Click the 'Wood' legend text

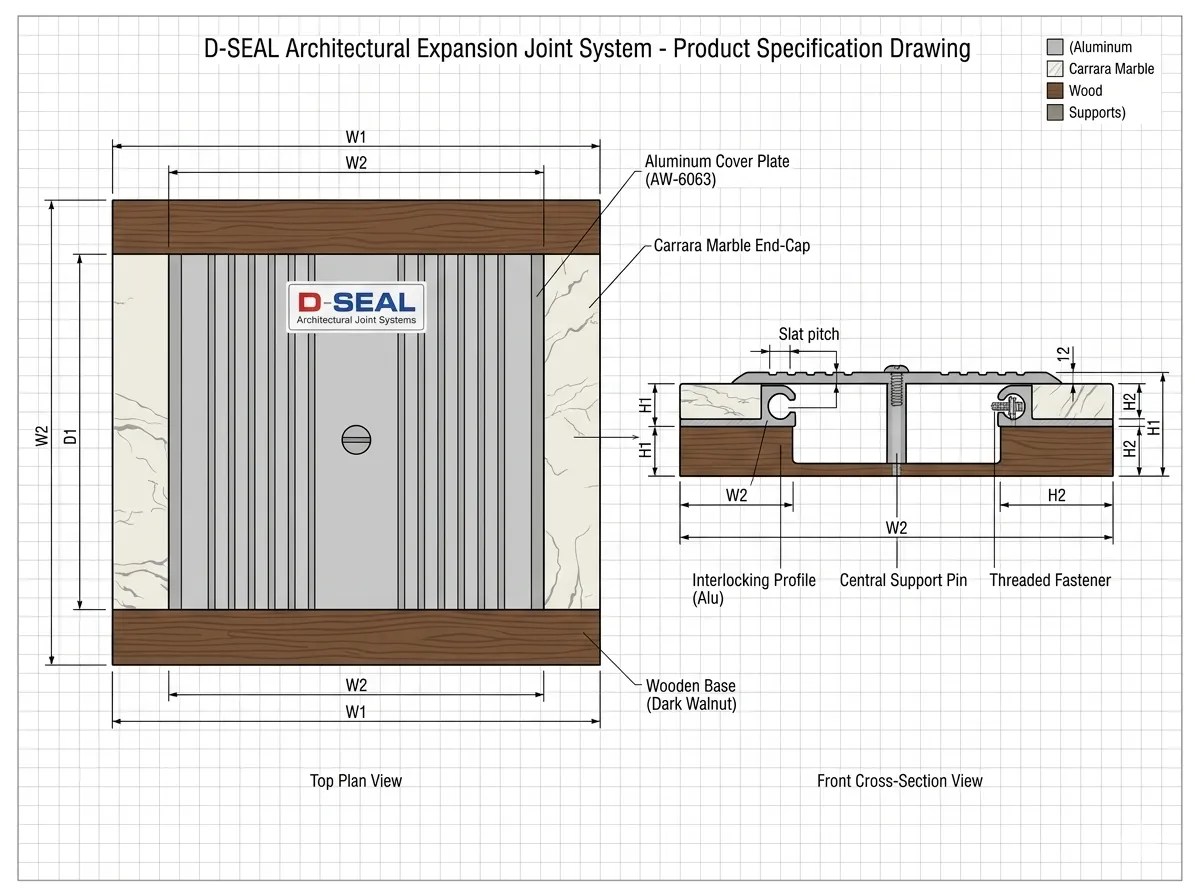[x=1085, y=91]
